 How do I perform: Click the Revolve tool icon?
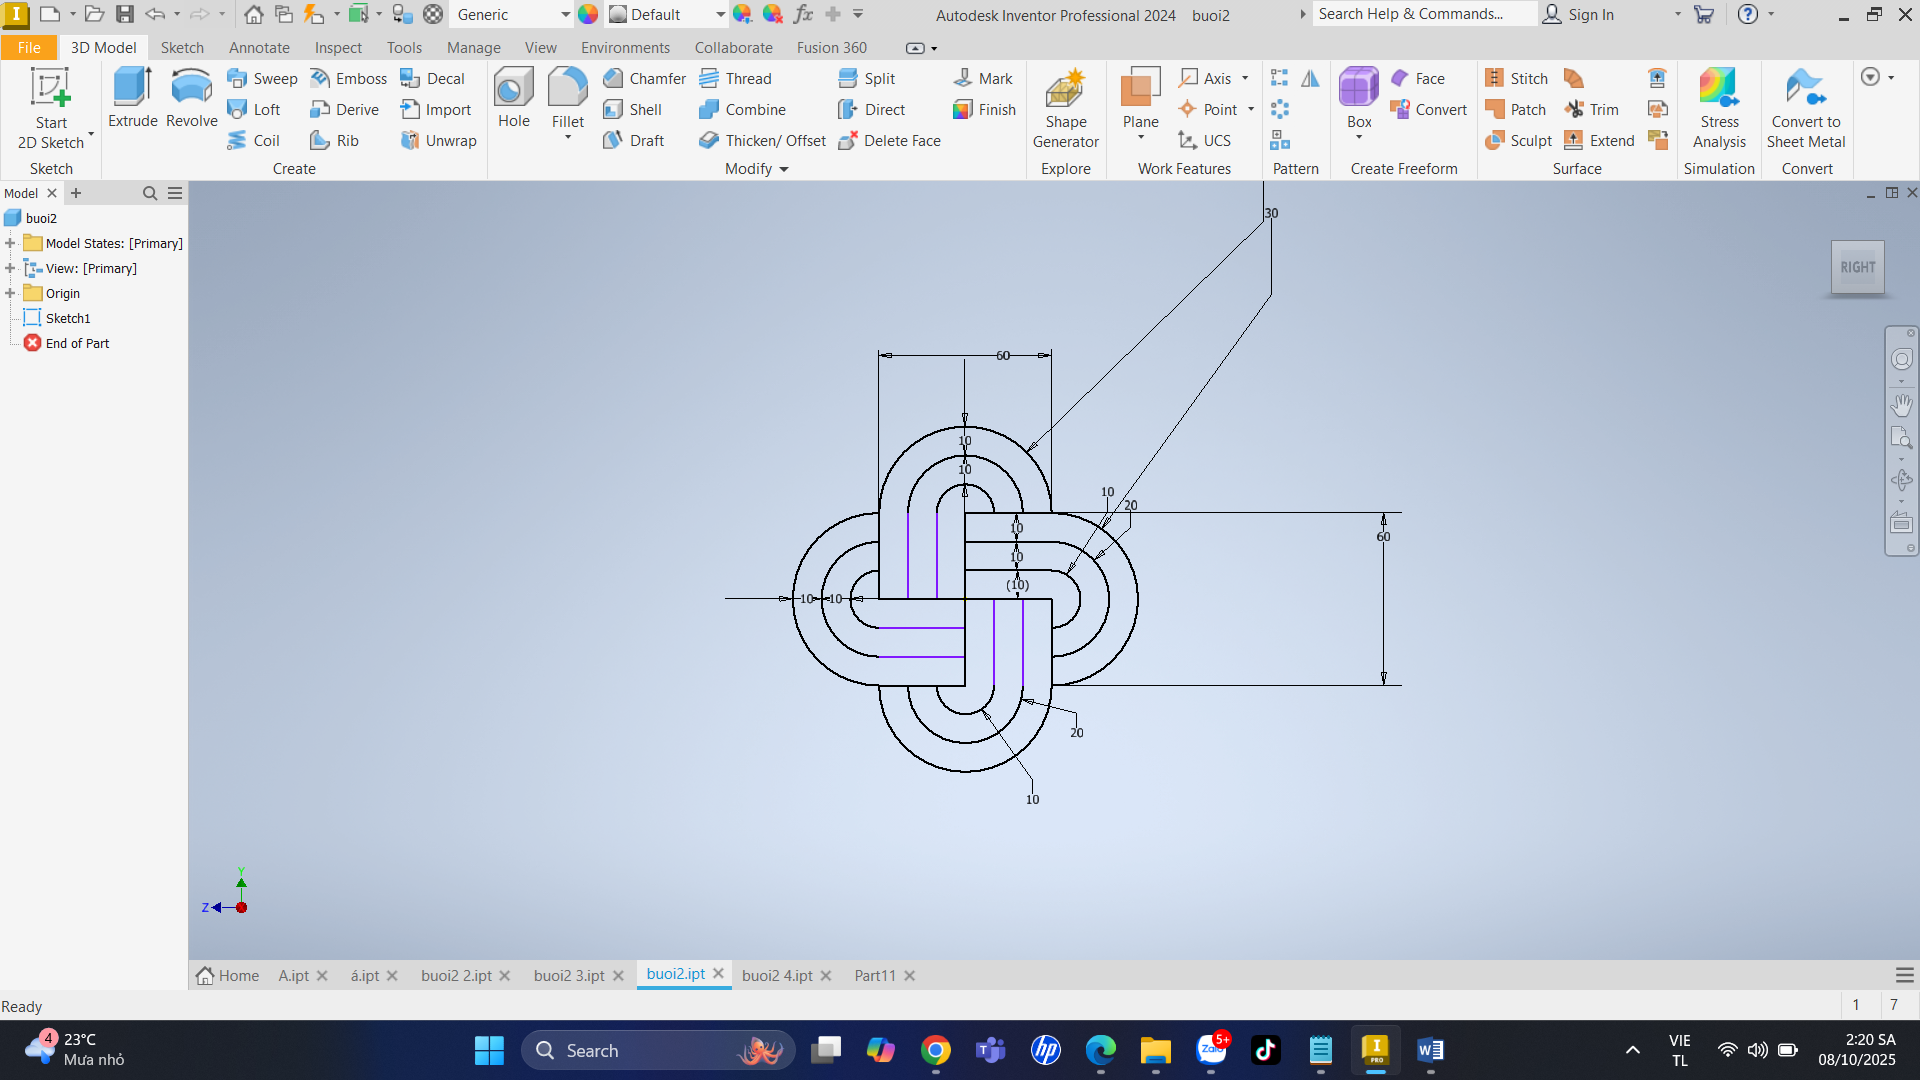[x=191, y=88]
